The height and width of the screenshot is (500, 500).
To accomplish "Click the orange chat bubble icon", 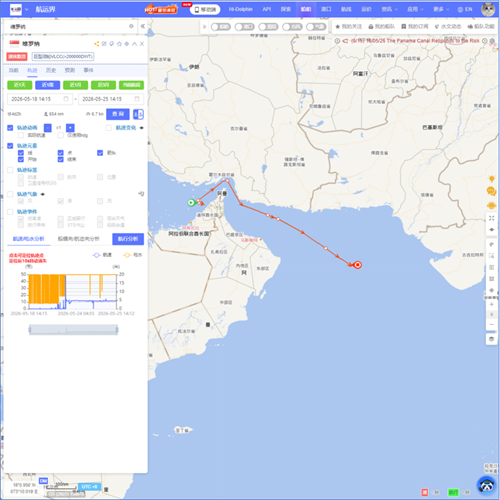I will [x=491, y=191].
